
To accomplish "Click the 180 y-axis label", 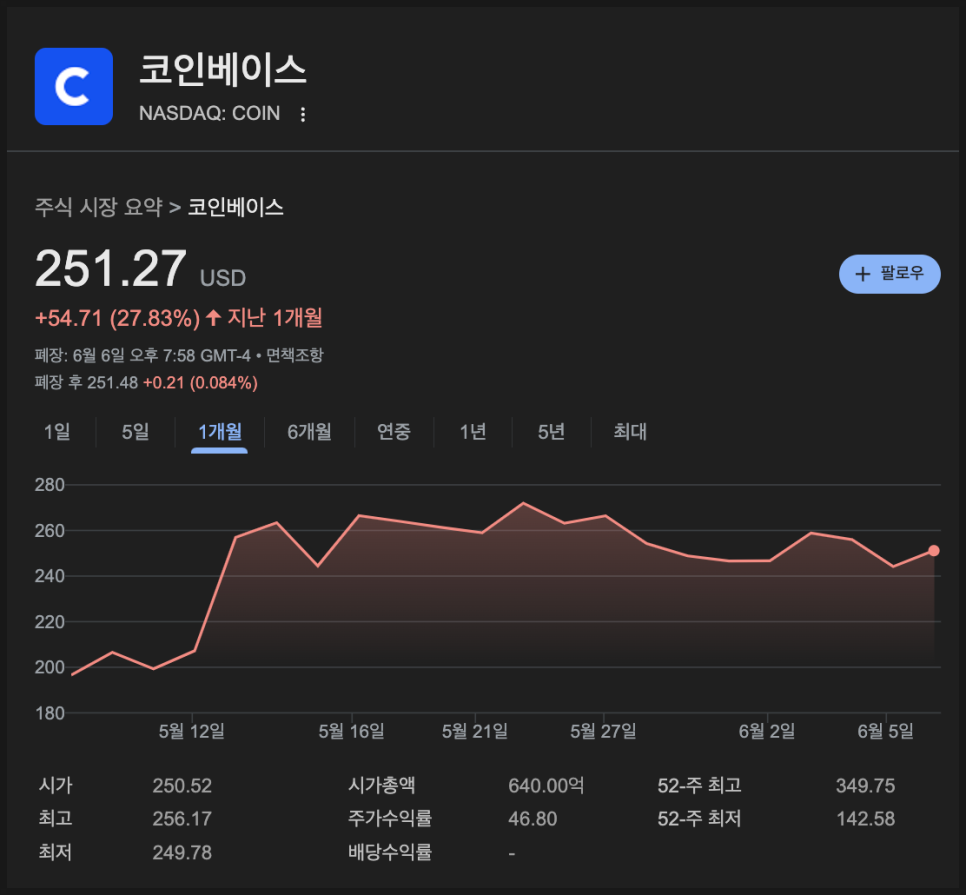I will (x=50, y=713).
